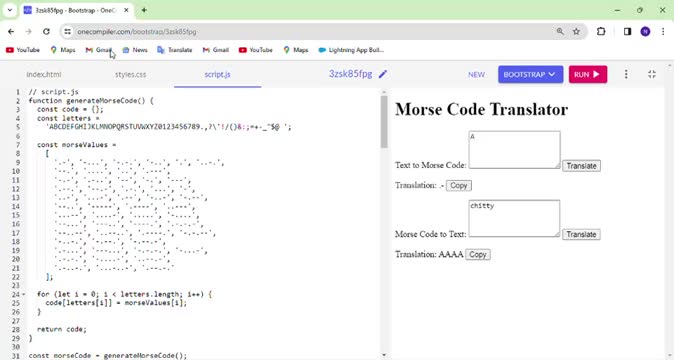Image resolution: width=674 pixels, height=360 pixels.
Task: Reload the page with the refresh icon
Action: tap(46, 31)
